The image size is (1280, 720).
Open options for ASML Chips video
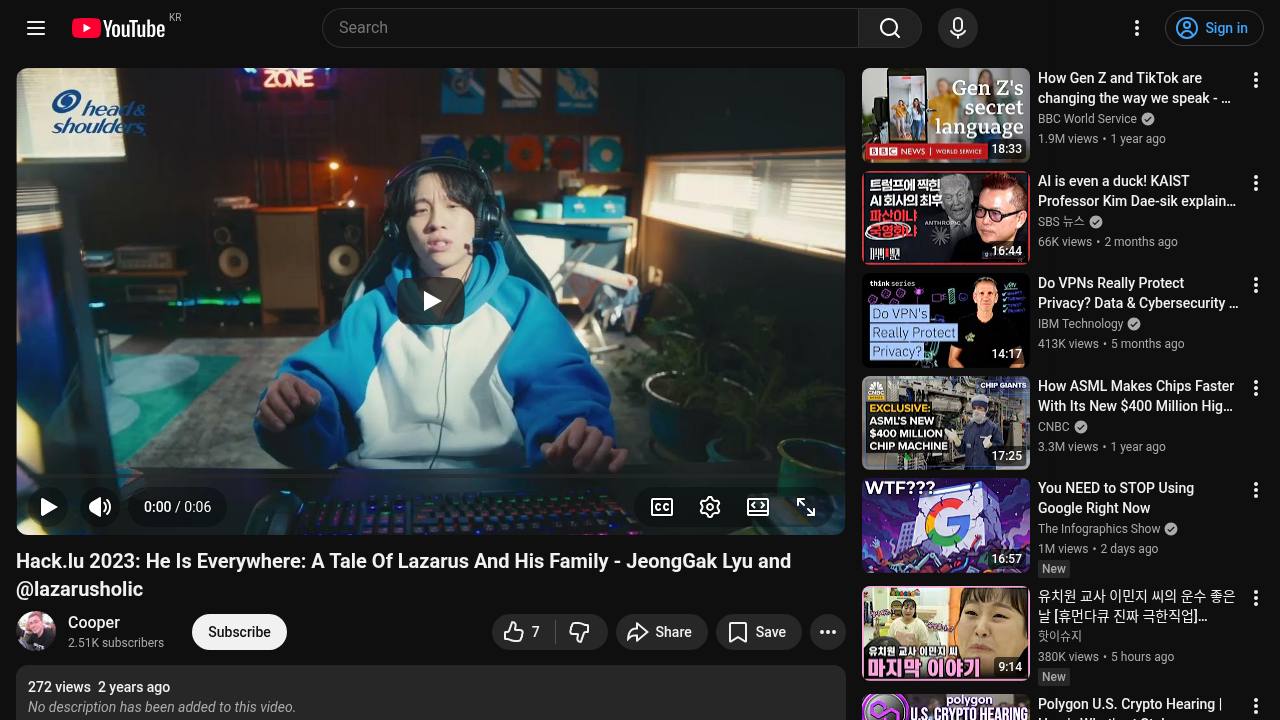pyautogui.click(x=1256, y=388)
